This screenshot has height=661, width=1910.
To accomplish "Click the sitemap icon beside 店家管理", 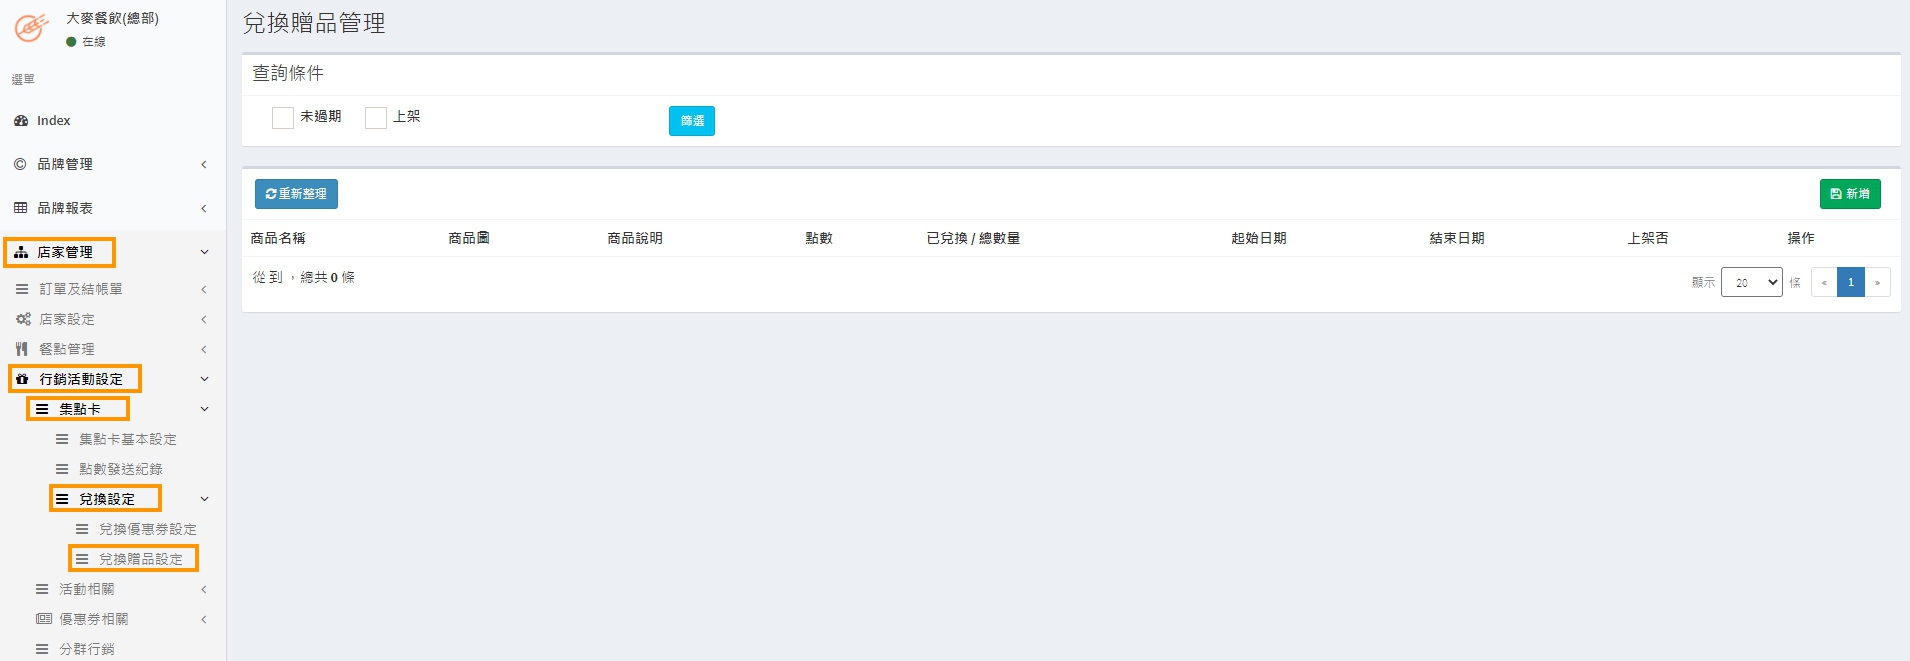I will [x=21, y=252].
